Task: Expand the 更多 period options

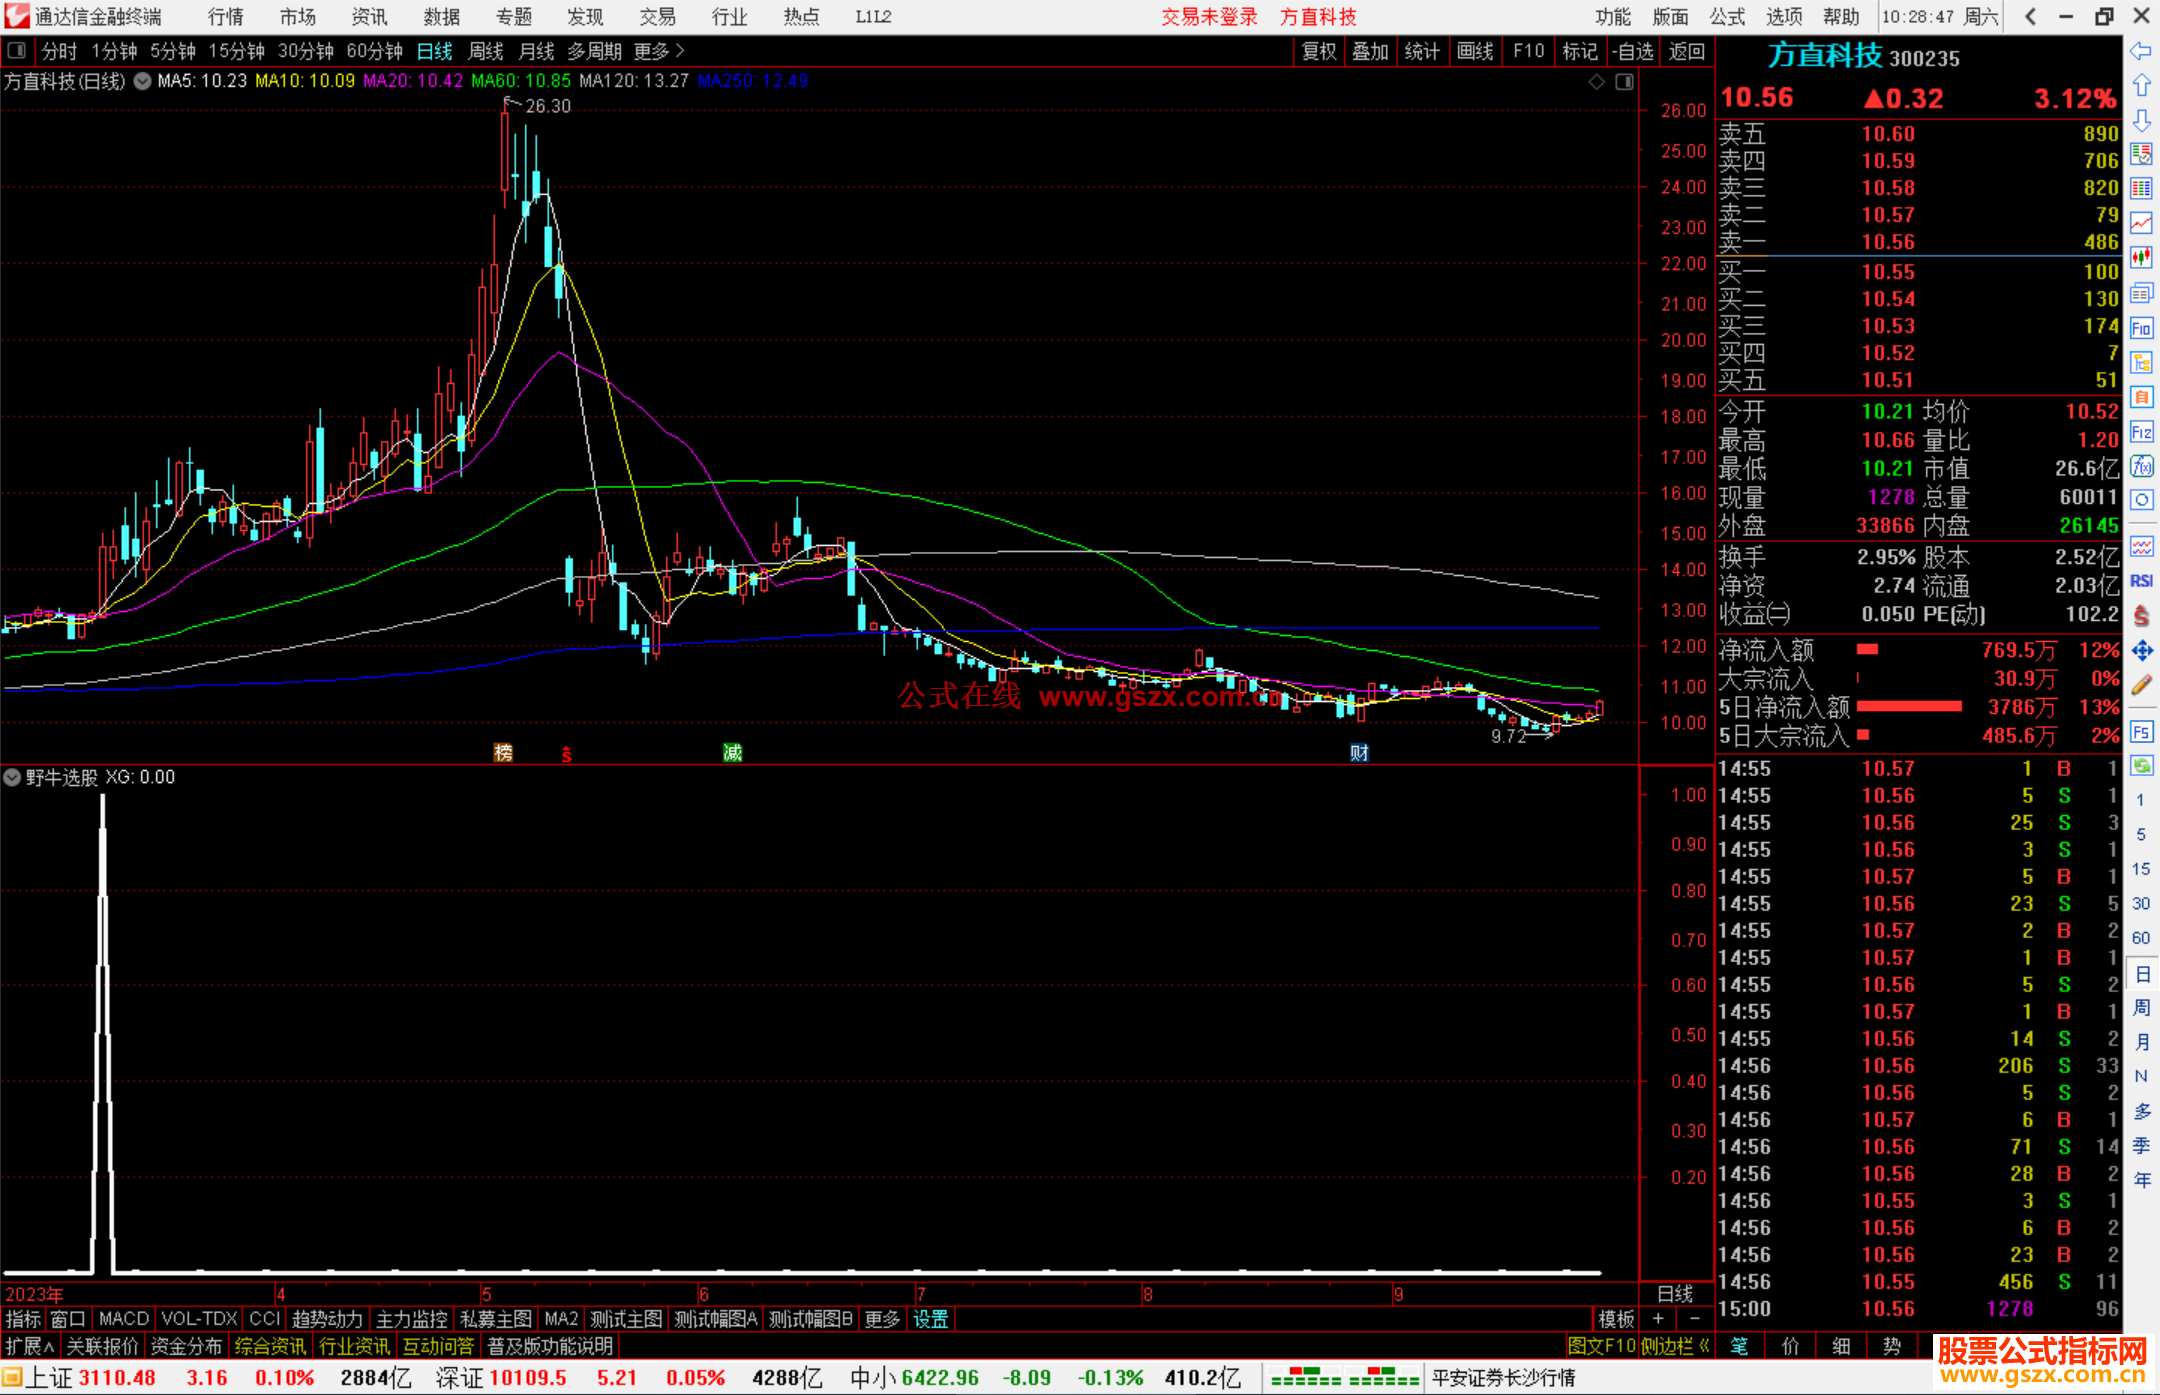Action: click(x=659, y=51)
